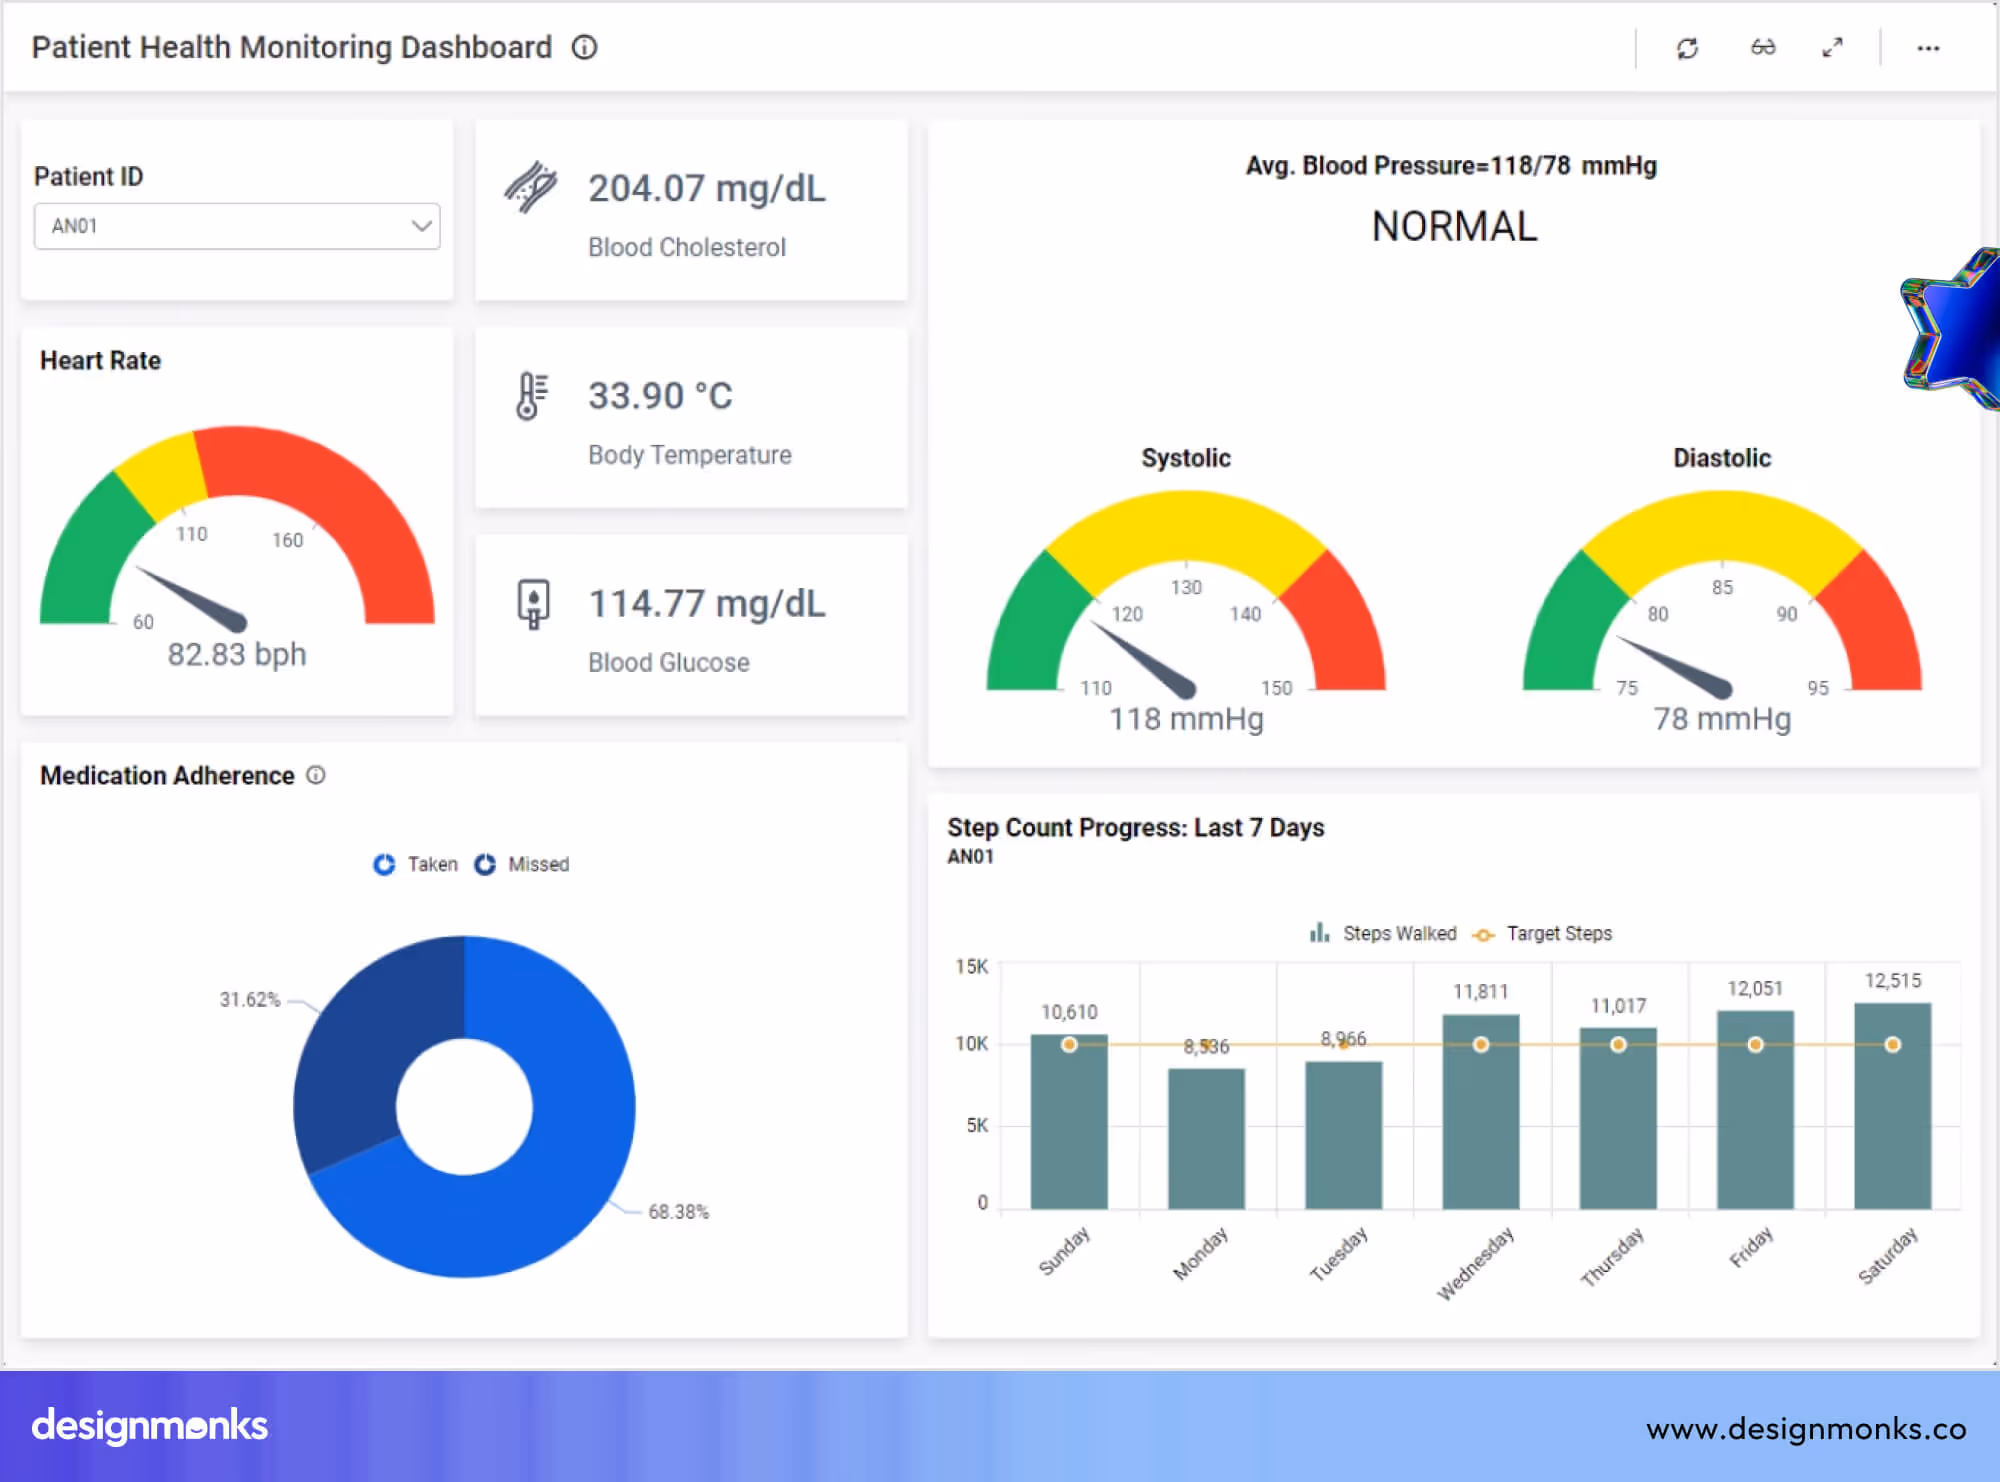Click the Medication Adherence info icon
This screenshot has height=1482, width=2000.
[316, 775]
